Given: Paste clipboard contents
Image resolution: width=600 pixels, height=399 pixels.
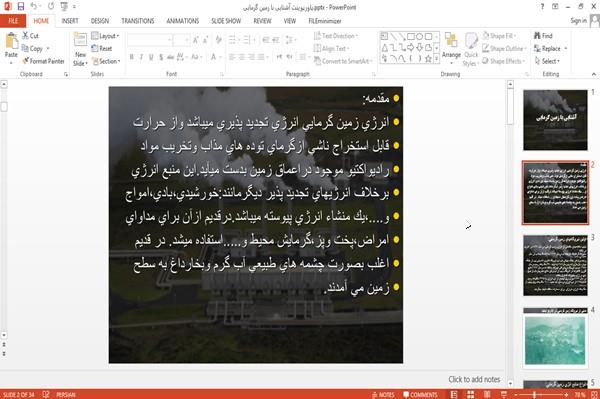Looking at the screenshot, I should click(11, 47).
